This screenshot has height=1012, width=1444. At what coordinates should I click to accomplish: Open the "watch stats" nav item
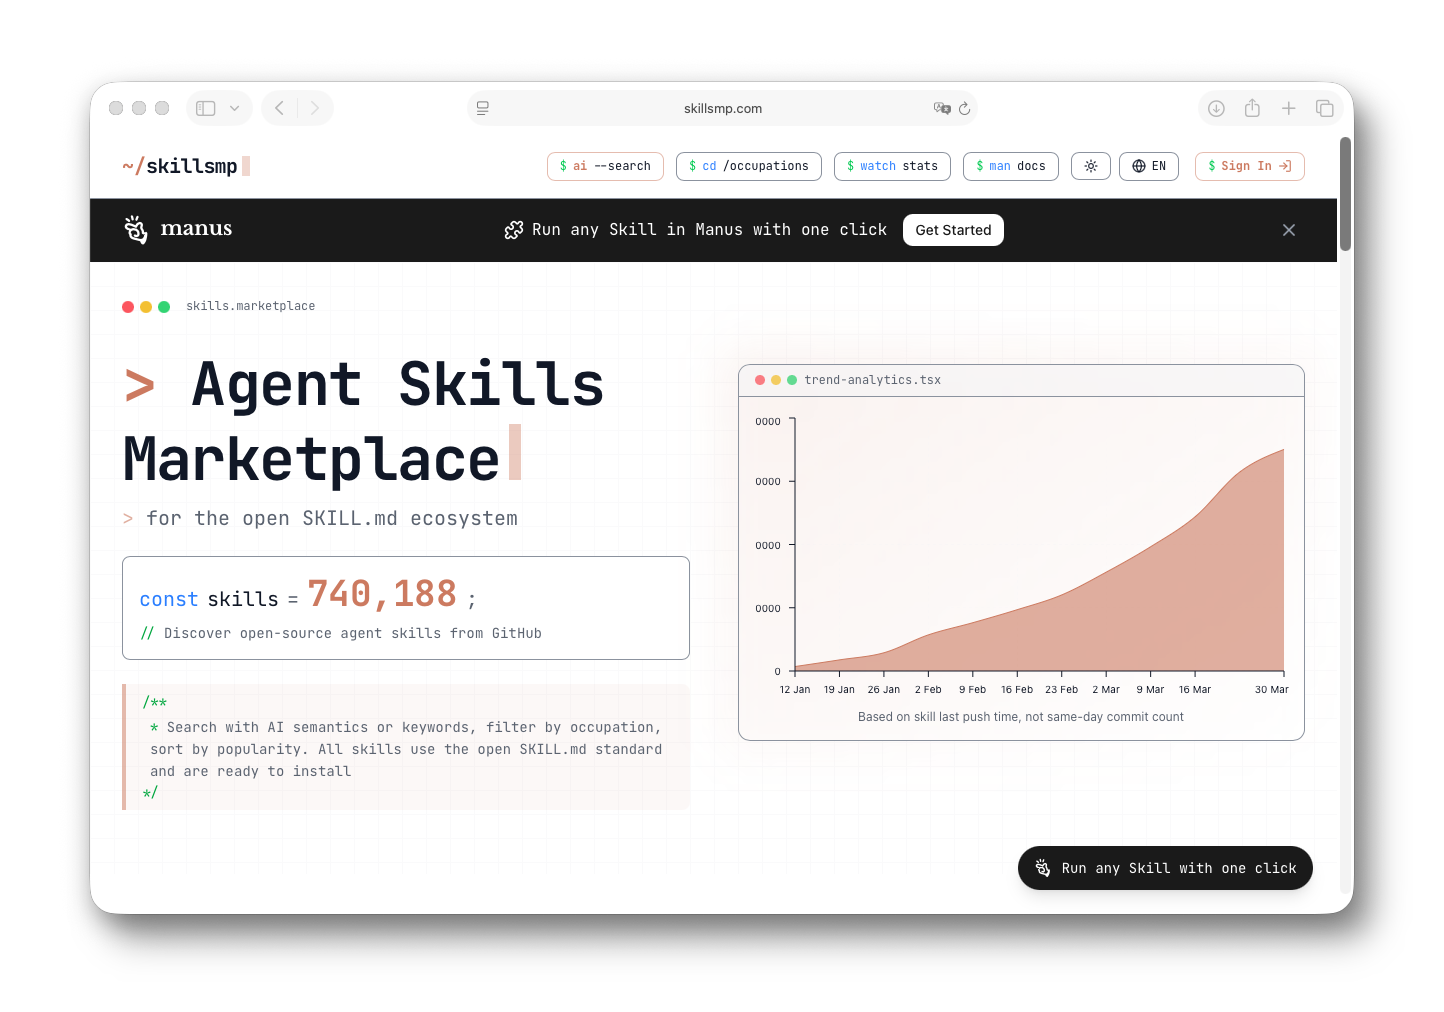click(892, 166)
